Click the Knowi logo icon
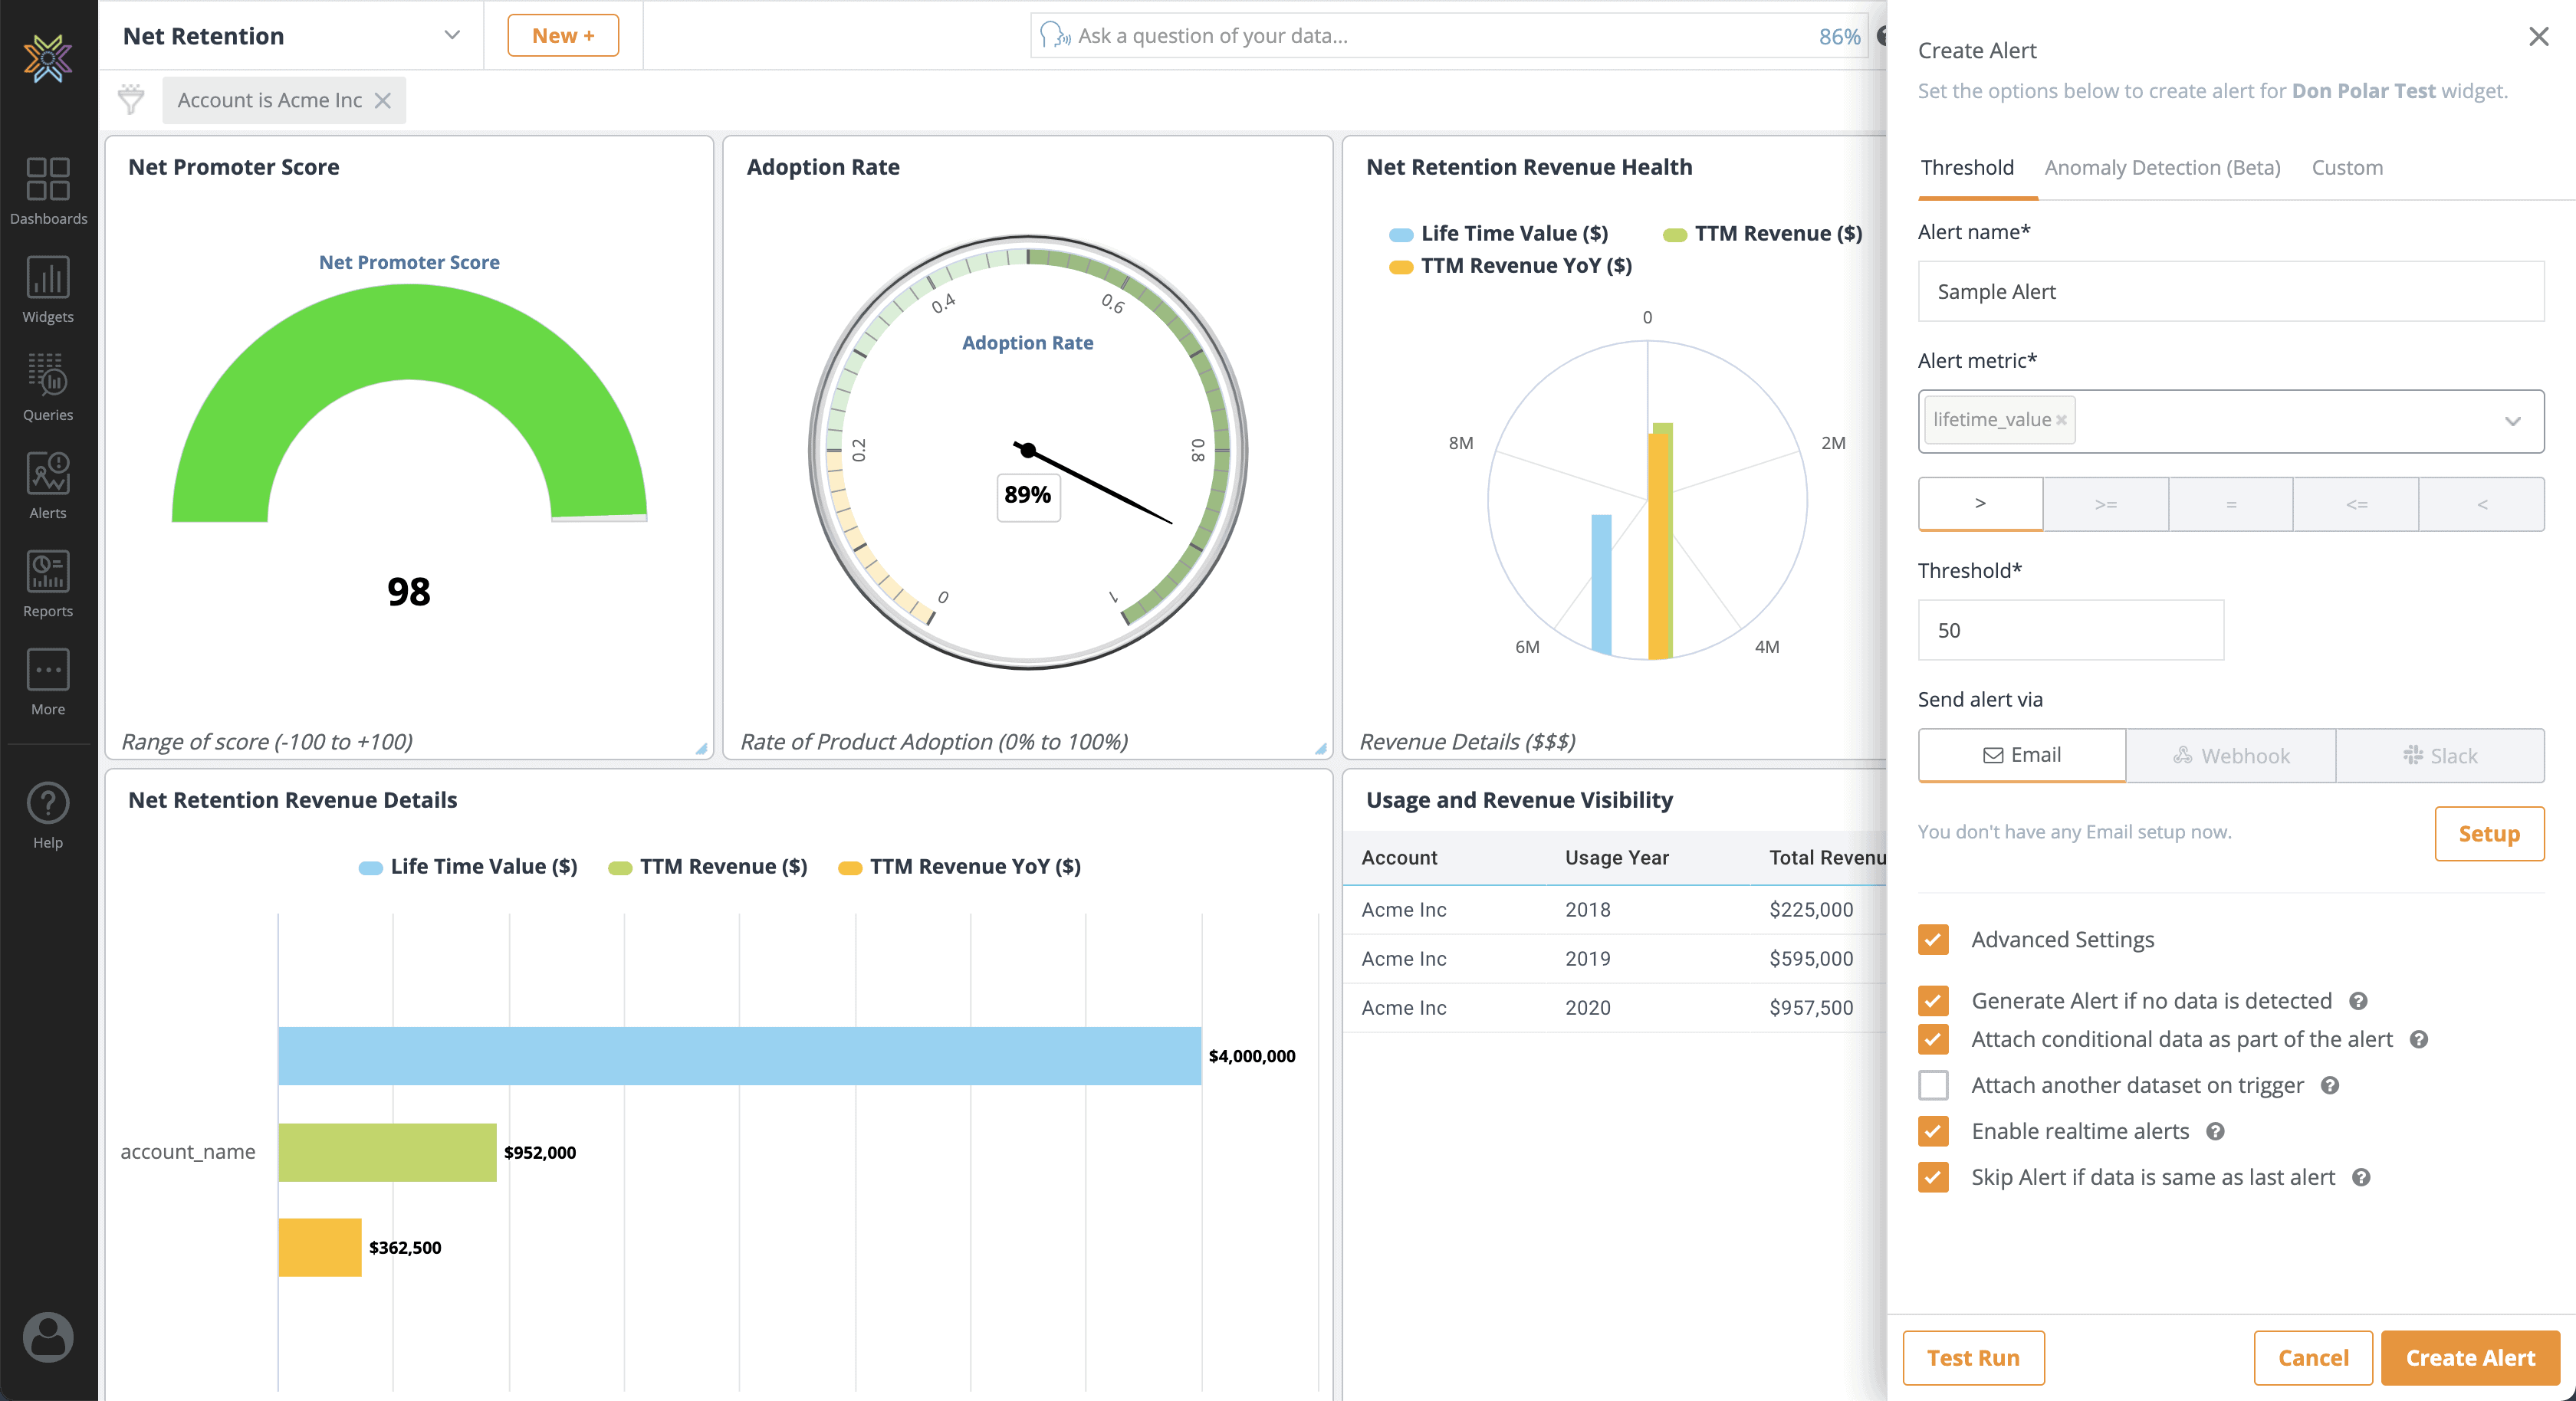Image resolution: width=2576 pixels, height=1401 pixels. (x=48, y=58)
